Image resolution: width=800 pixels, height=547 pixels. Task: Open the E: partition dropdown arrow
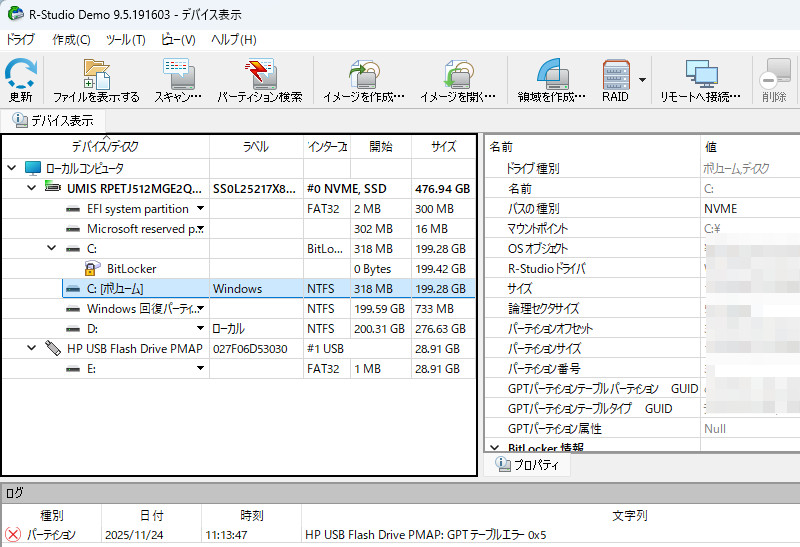point(201,368)
